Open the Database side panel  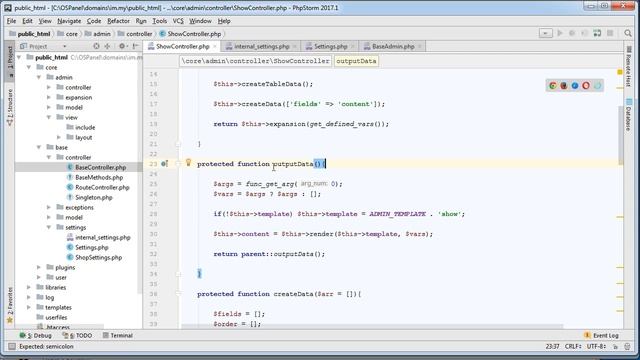click(629, 114)
